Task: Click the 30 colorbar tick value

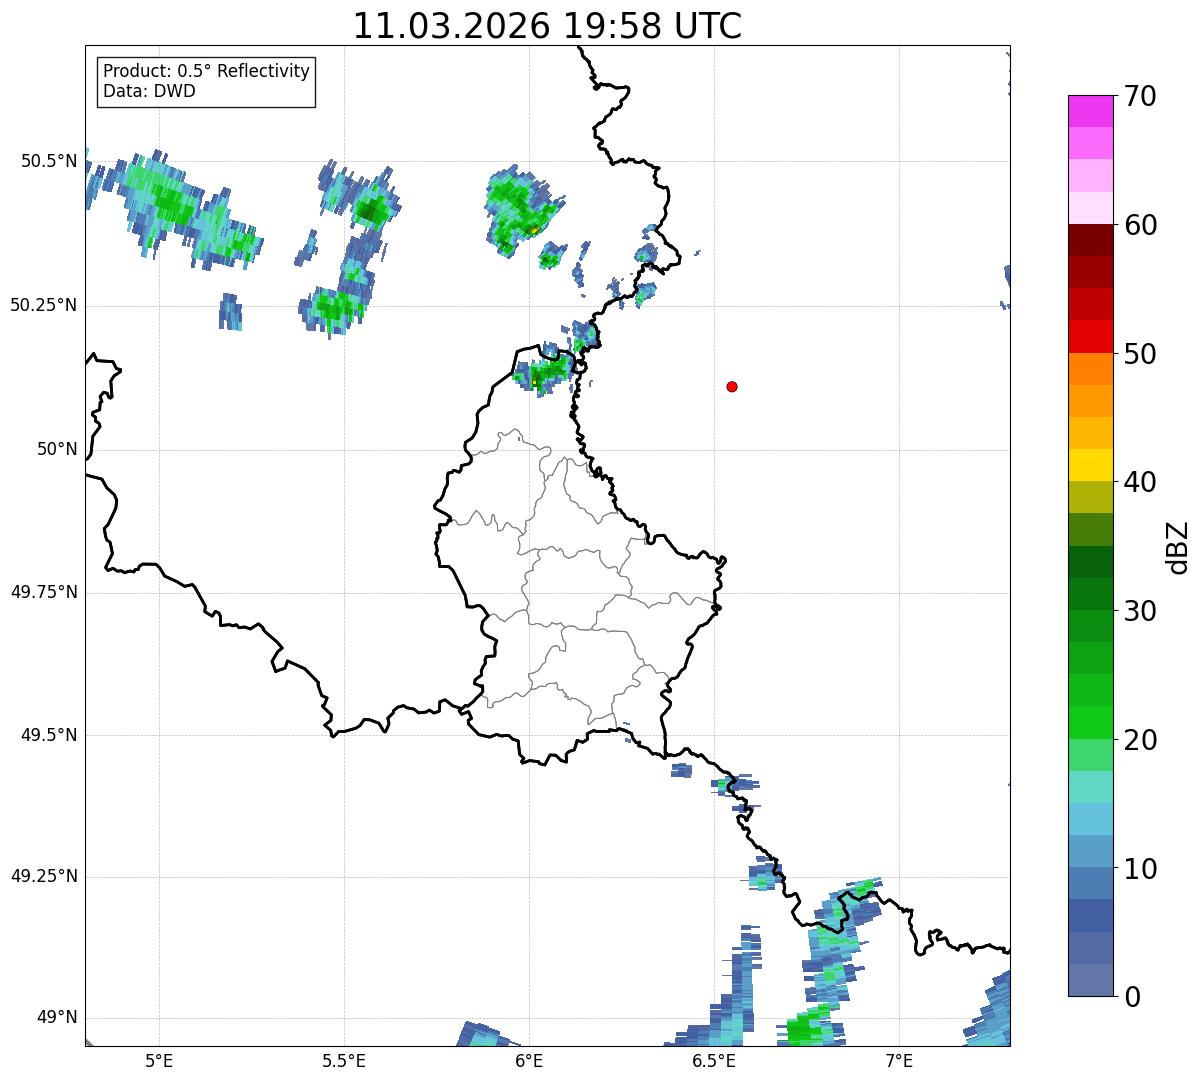Action: click(x=1140, y=611)
